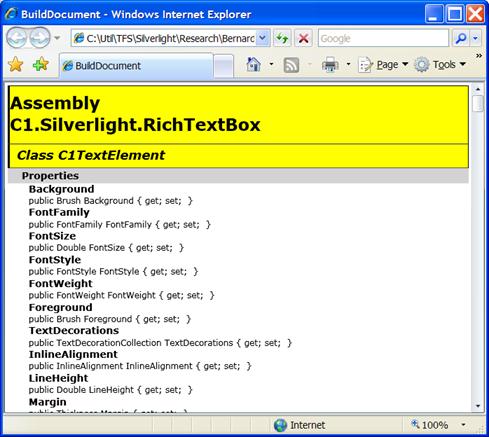The image size is (489, 437).
Task: Print the page with the printer icon
Action: (330, 64)
